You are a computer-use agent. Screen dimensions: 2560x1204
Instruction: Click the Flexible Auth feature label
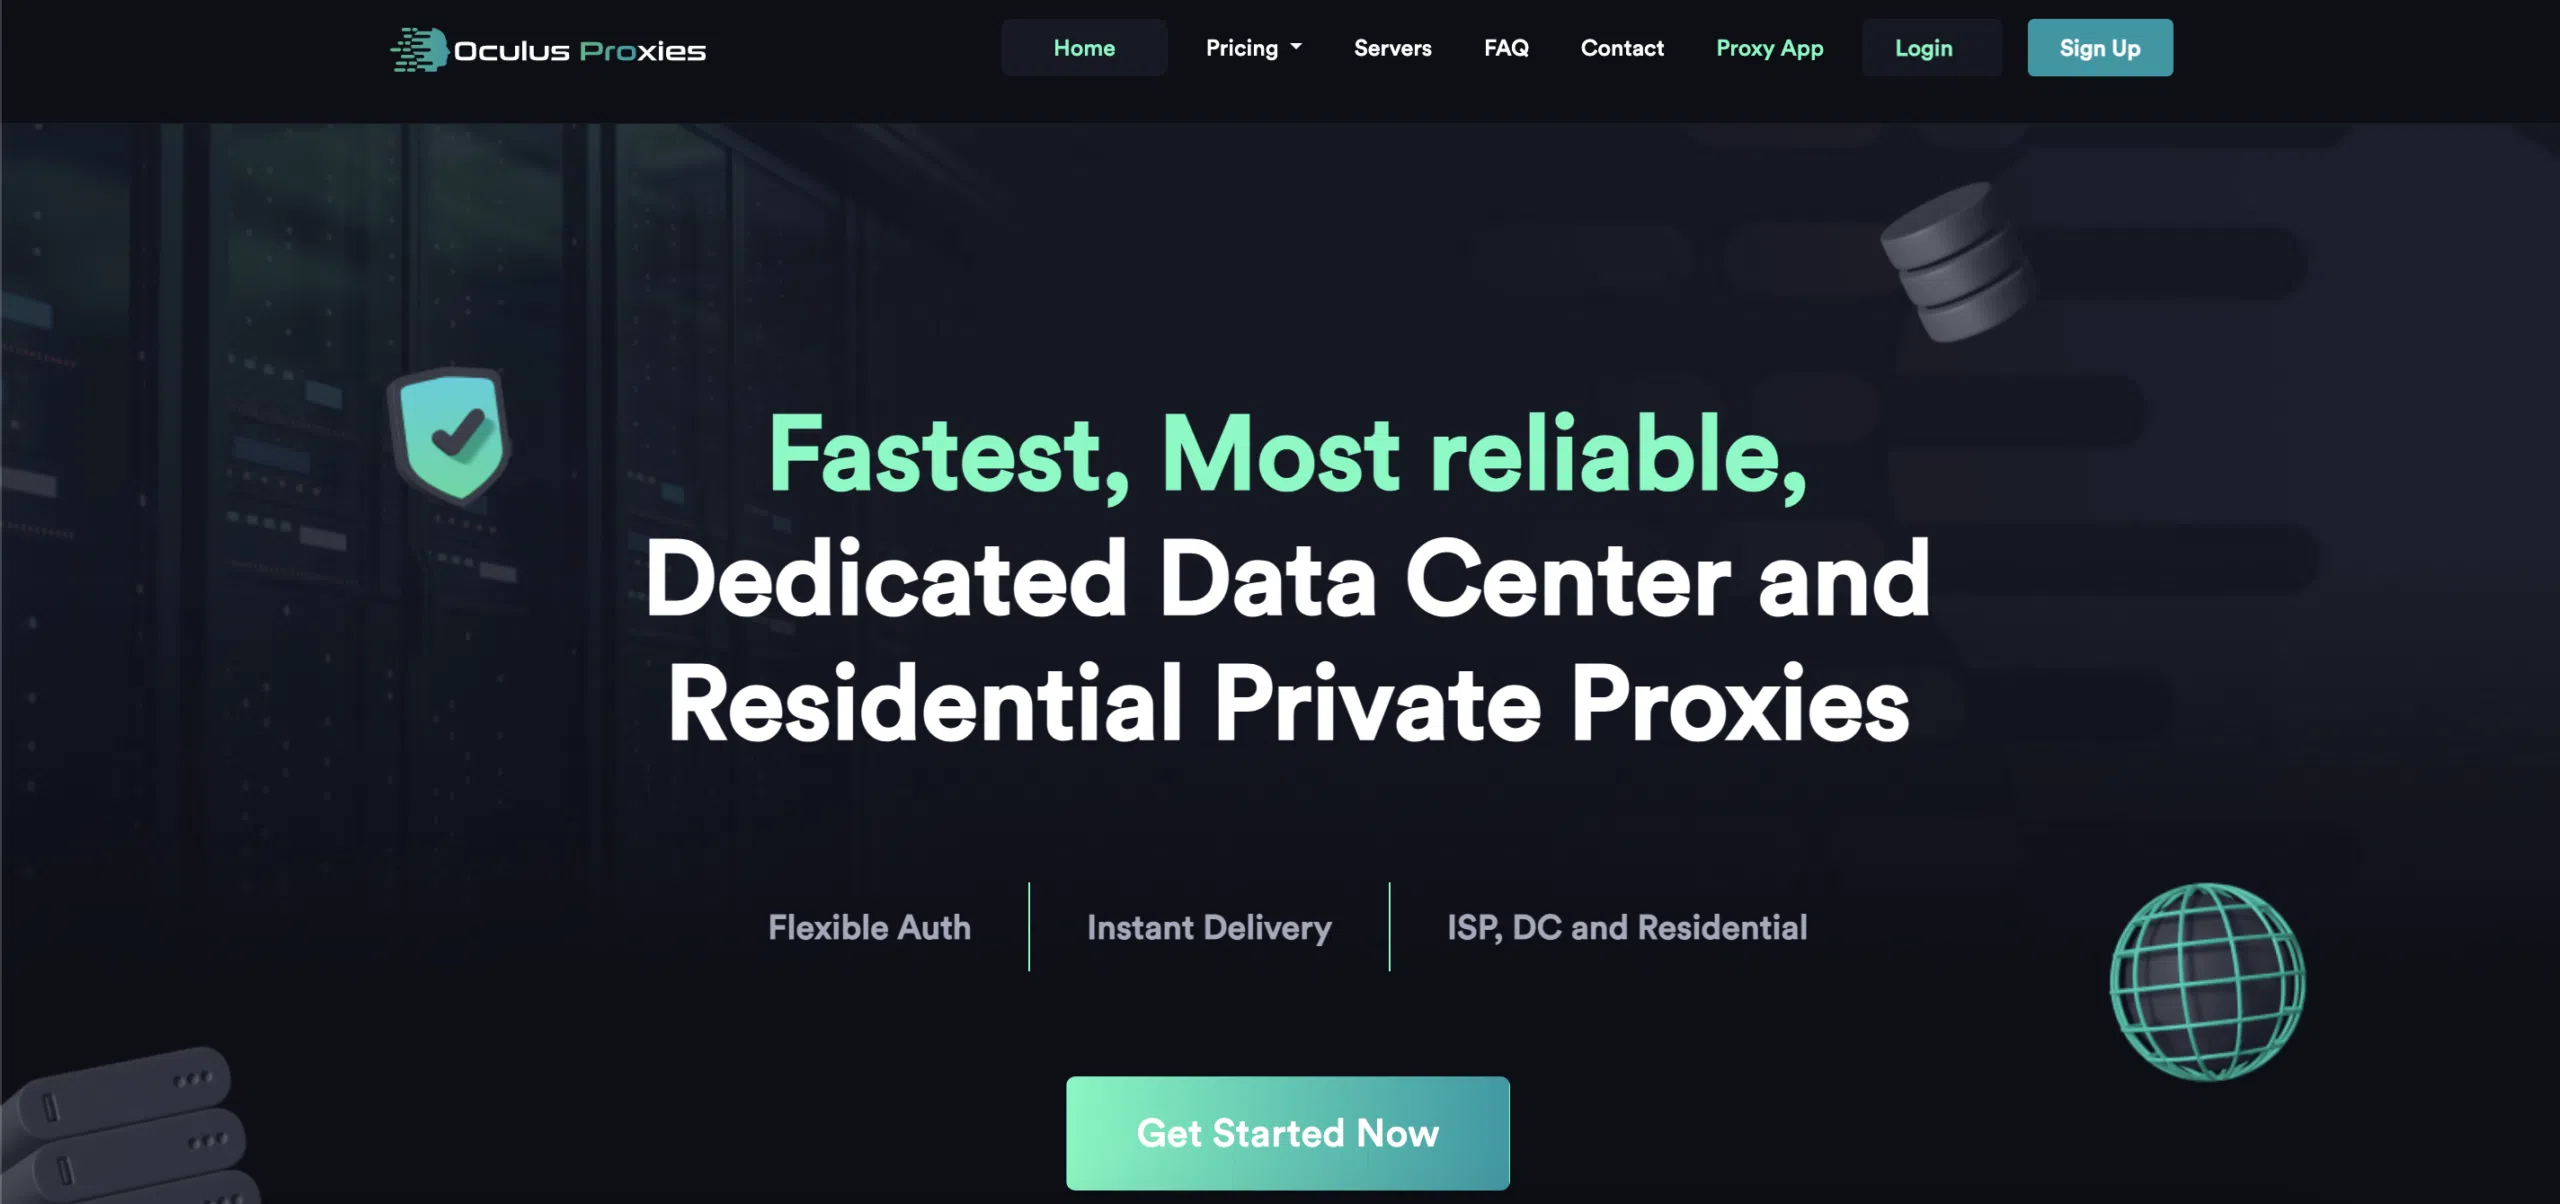coord(869,926)
